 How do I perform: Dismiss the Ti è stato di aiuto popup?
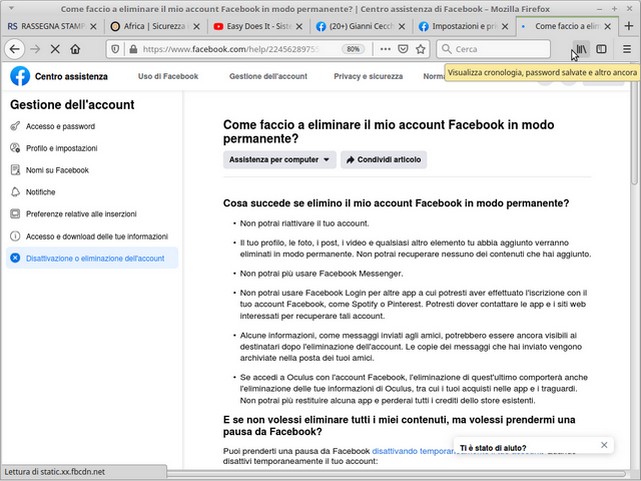604,445
